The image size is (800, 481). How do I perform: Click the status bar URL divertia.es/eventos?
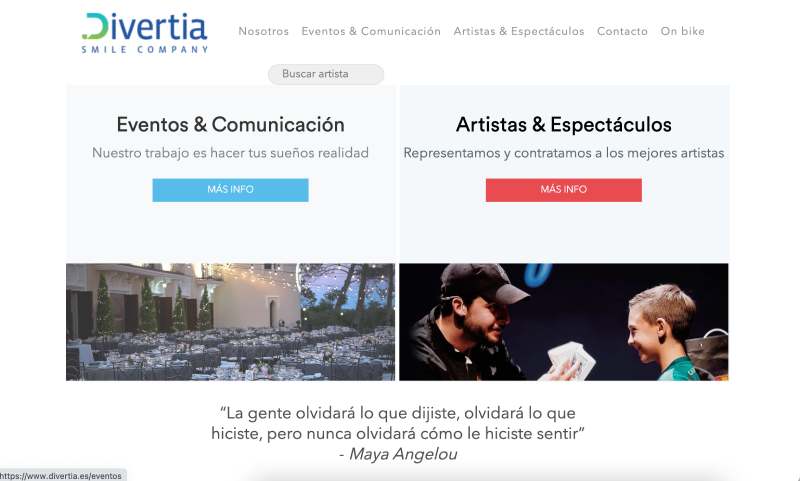click(x=61, y=476)
